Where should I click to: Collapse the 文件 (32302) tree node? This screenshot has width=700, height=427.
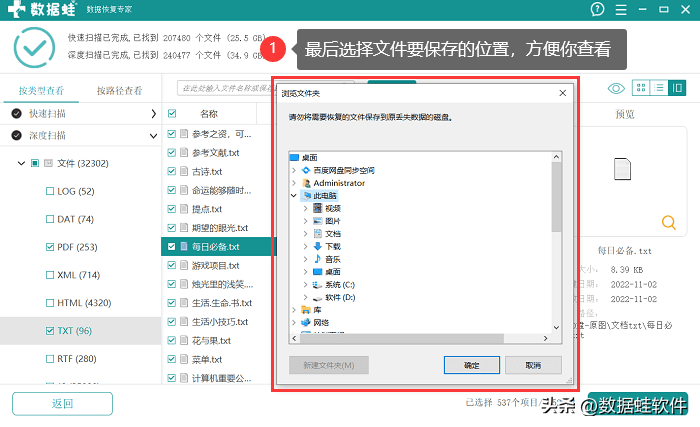pyautogui.click(x=21, y=163)
